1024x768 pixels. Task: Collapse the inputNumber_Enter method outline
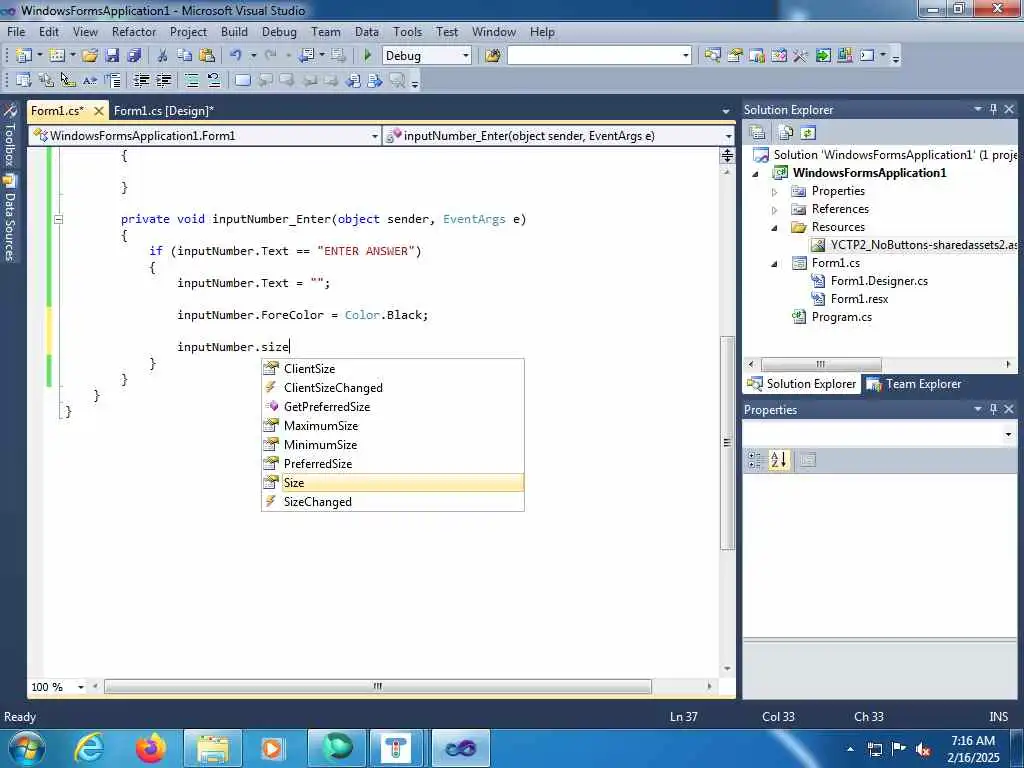coord(58,219)
